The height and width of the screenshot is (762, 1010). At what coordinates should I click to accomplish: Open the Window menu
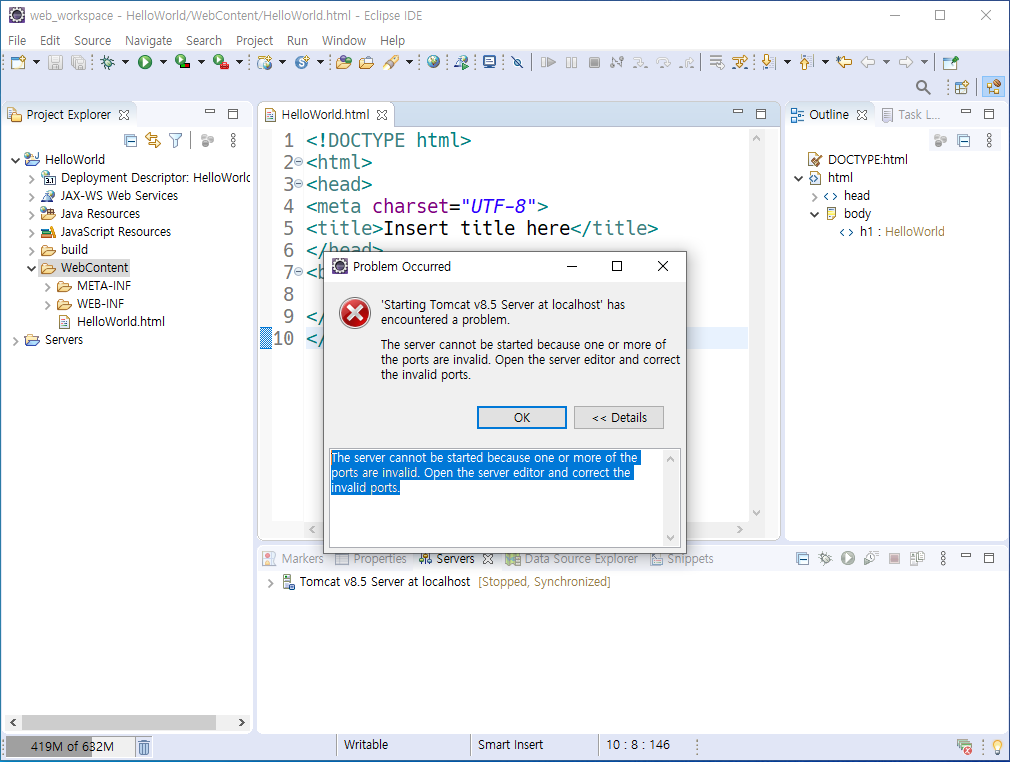(344, 41)
